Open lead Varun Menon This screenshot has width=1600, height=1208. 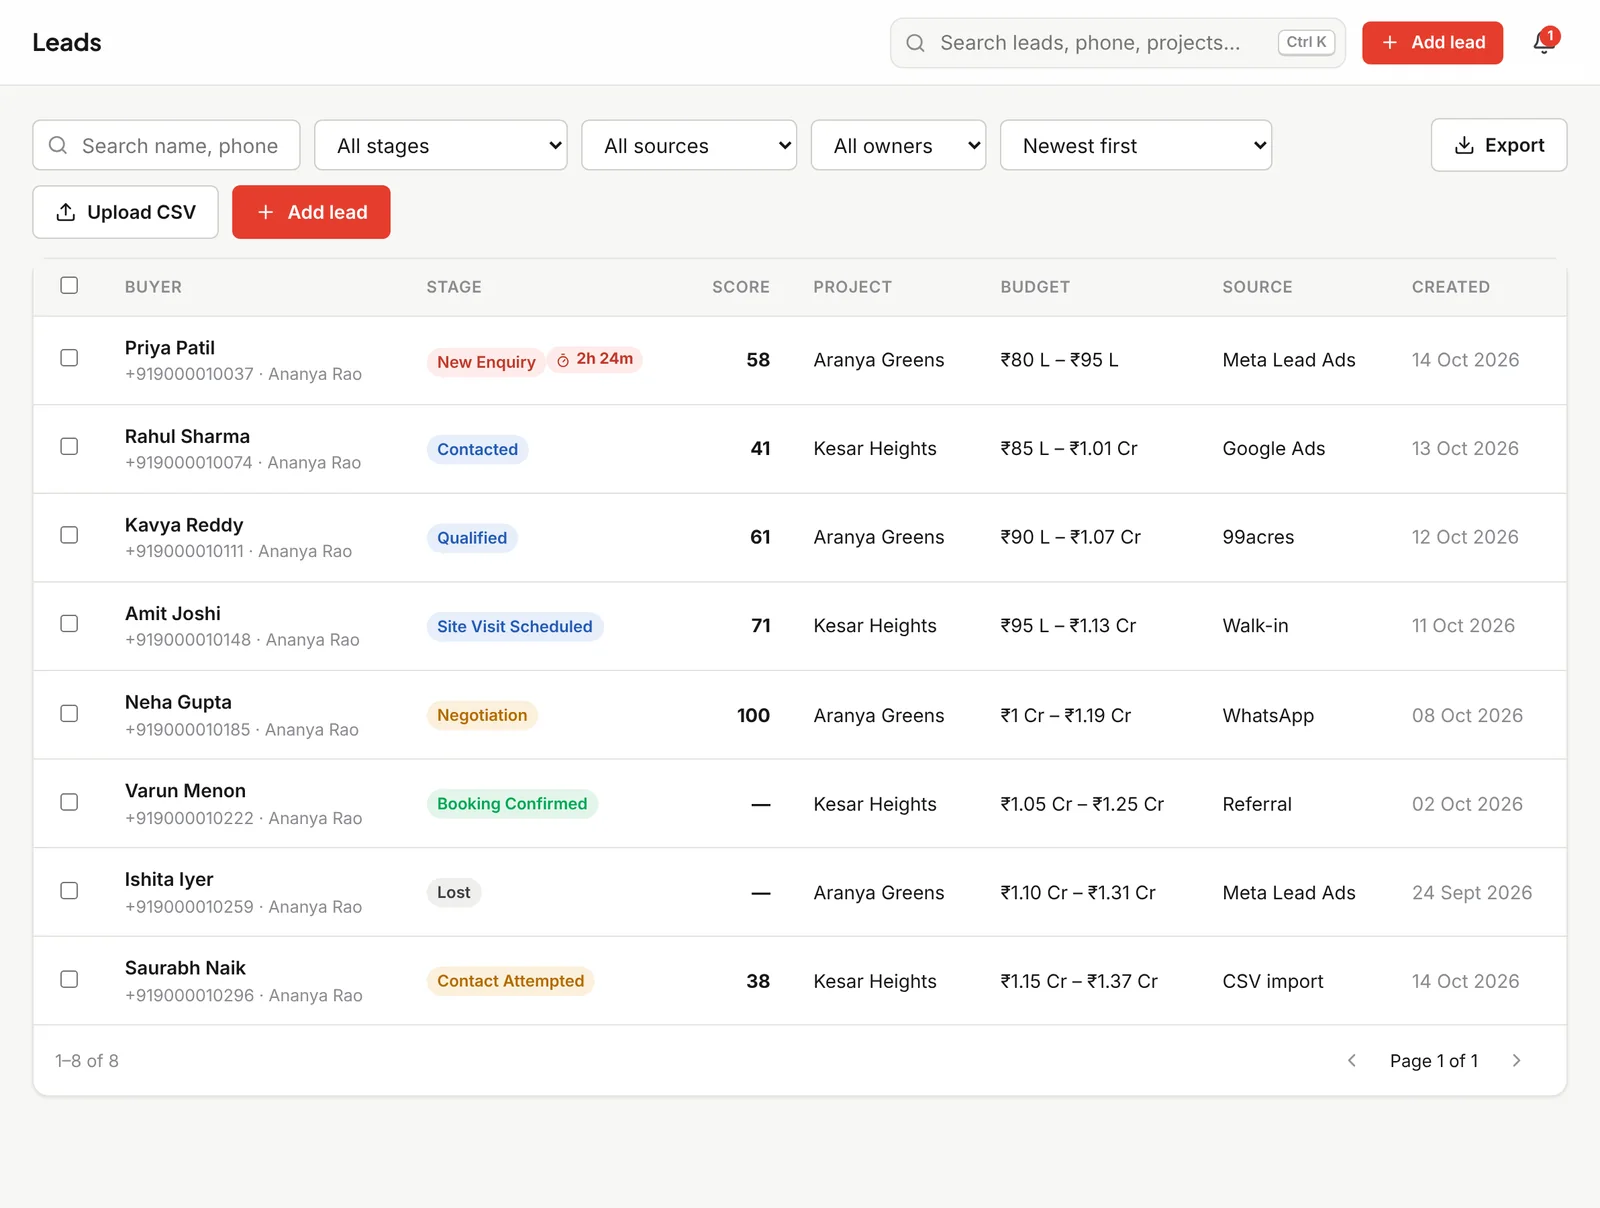point(185,791)
